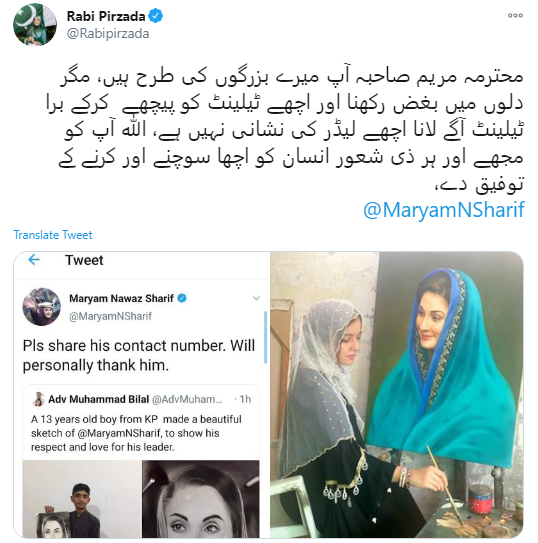Open Maryam Nawaz Sharif's avatar in embedded tweet
Viewport: 538px width, 543px height.
[x=42, y=306]
